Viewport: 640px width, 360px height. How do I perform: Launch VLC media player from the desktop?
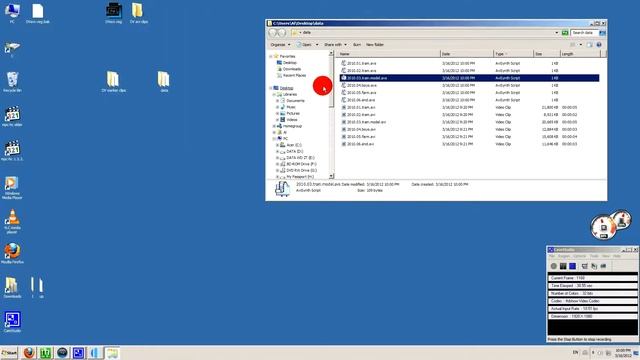pos(12,222)
